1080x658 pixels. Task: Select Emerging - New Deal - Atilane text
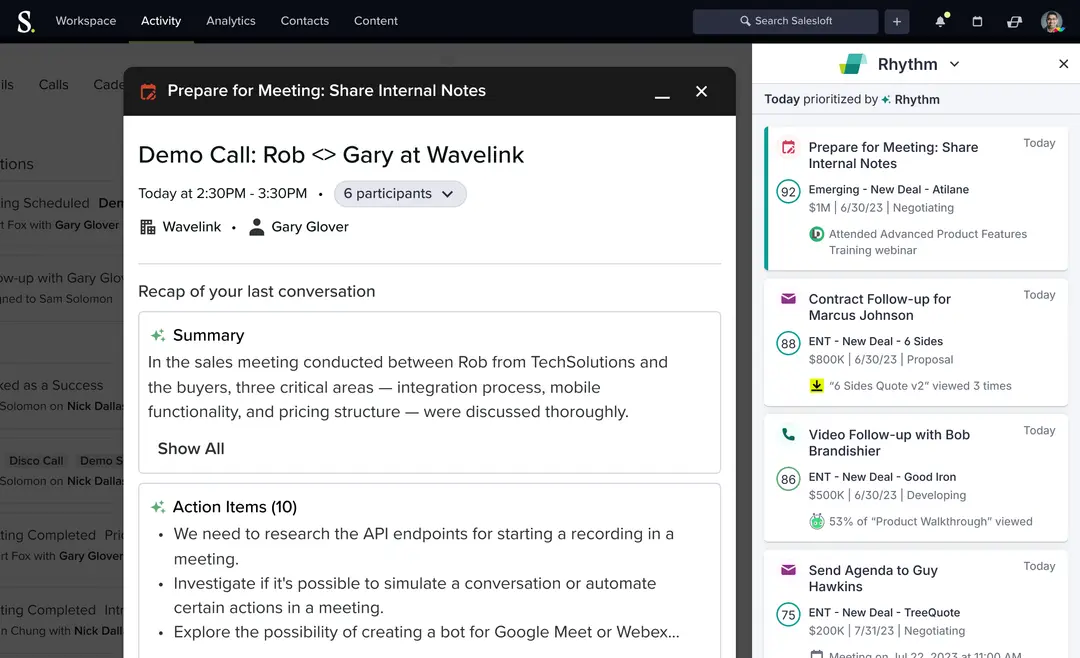889,189
